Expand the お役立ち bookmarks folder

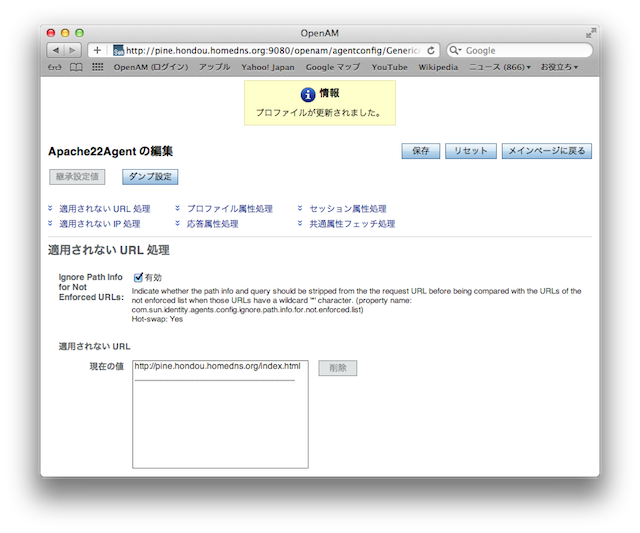click(x=560, y=67)
